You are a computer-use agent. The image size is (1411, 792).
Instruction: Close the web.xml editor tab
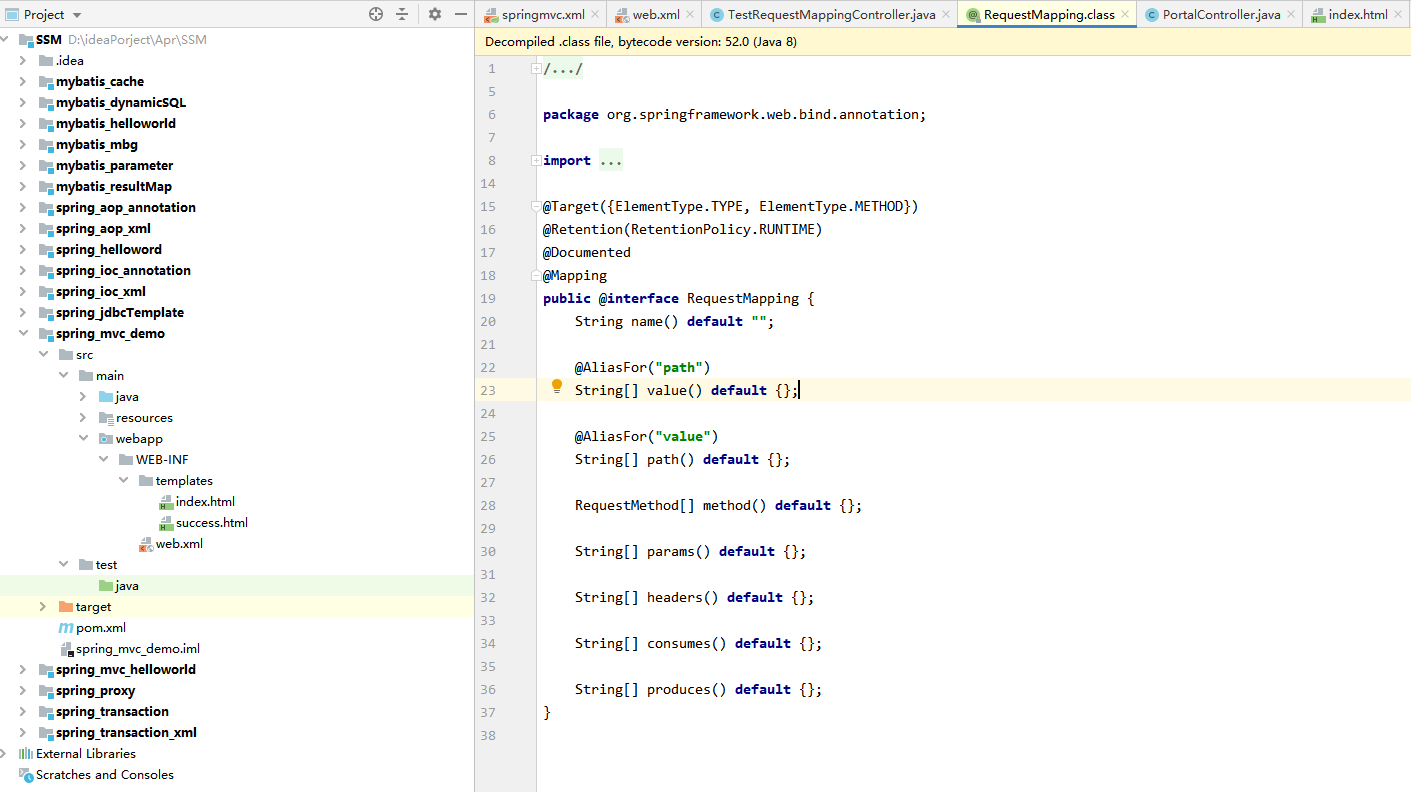click(691, 14)
